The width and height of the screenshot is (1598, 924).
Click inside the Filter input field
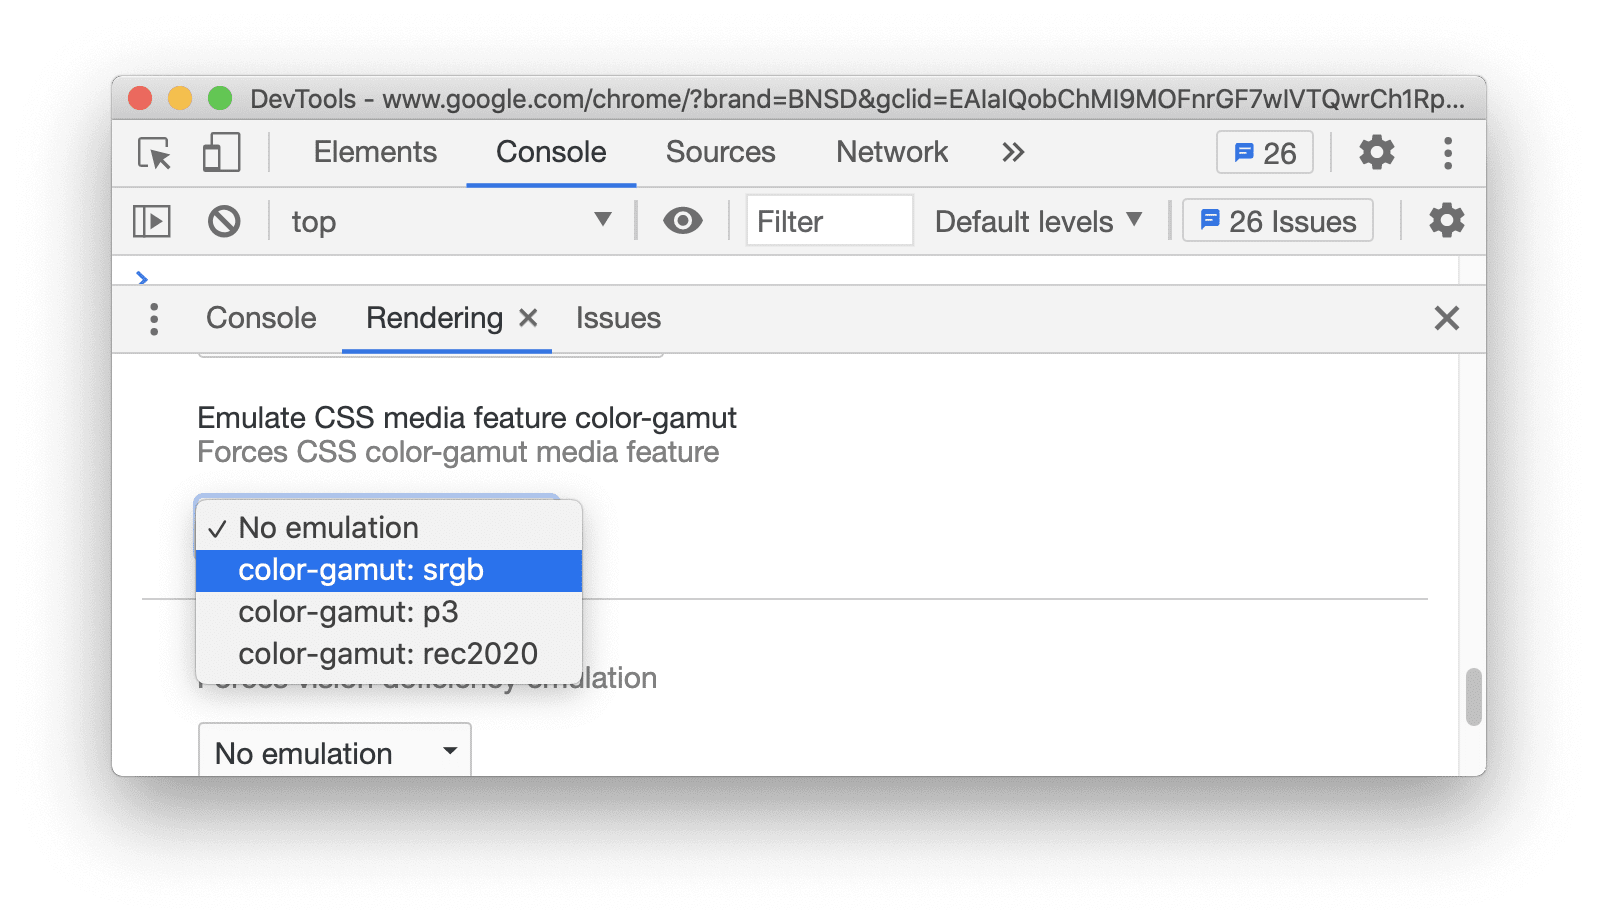tap(828, 220)
